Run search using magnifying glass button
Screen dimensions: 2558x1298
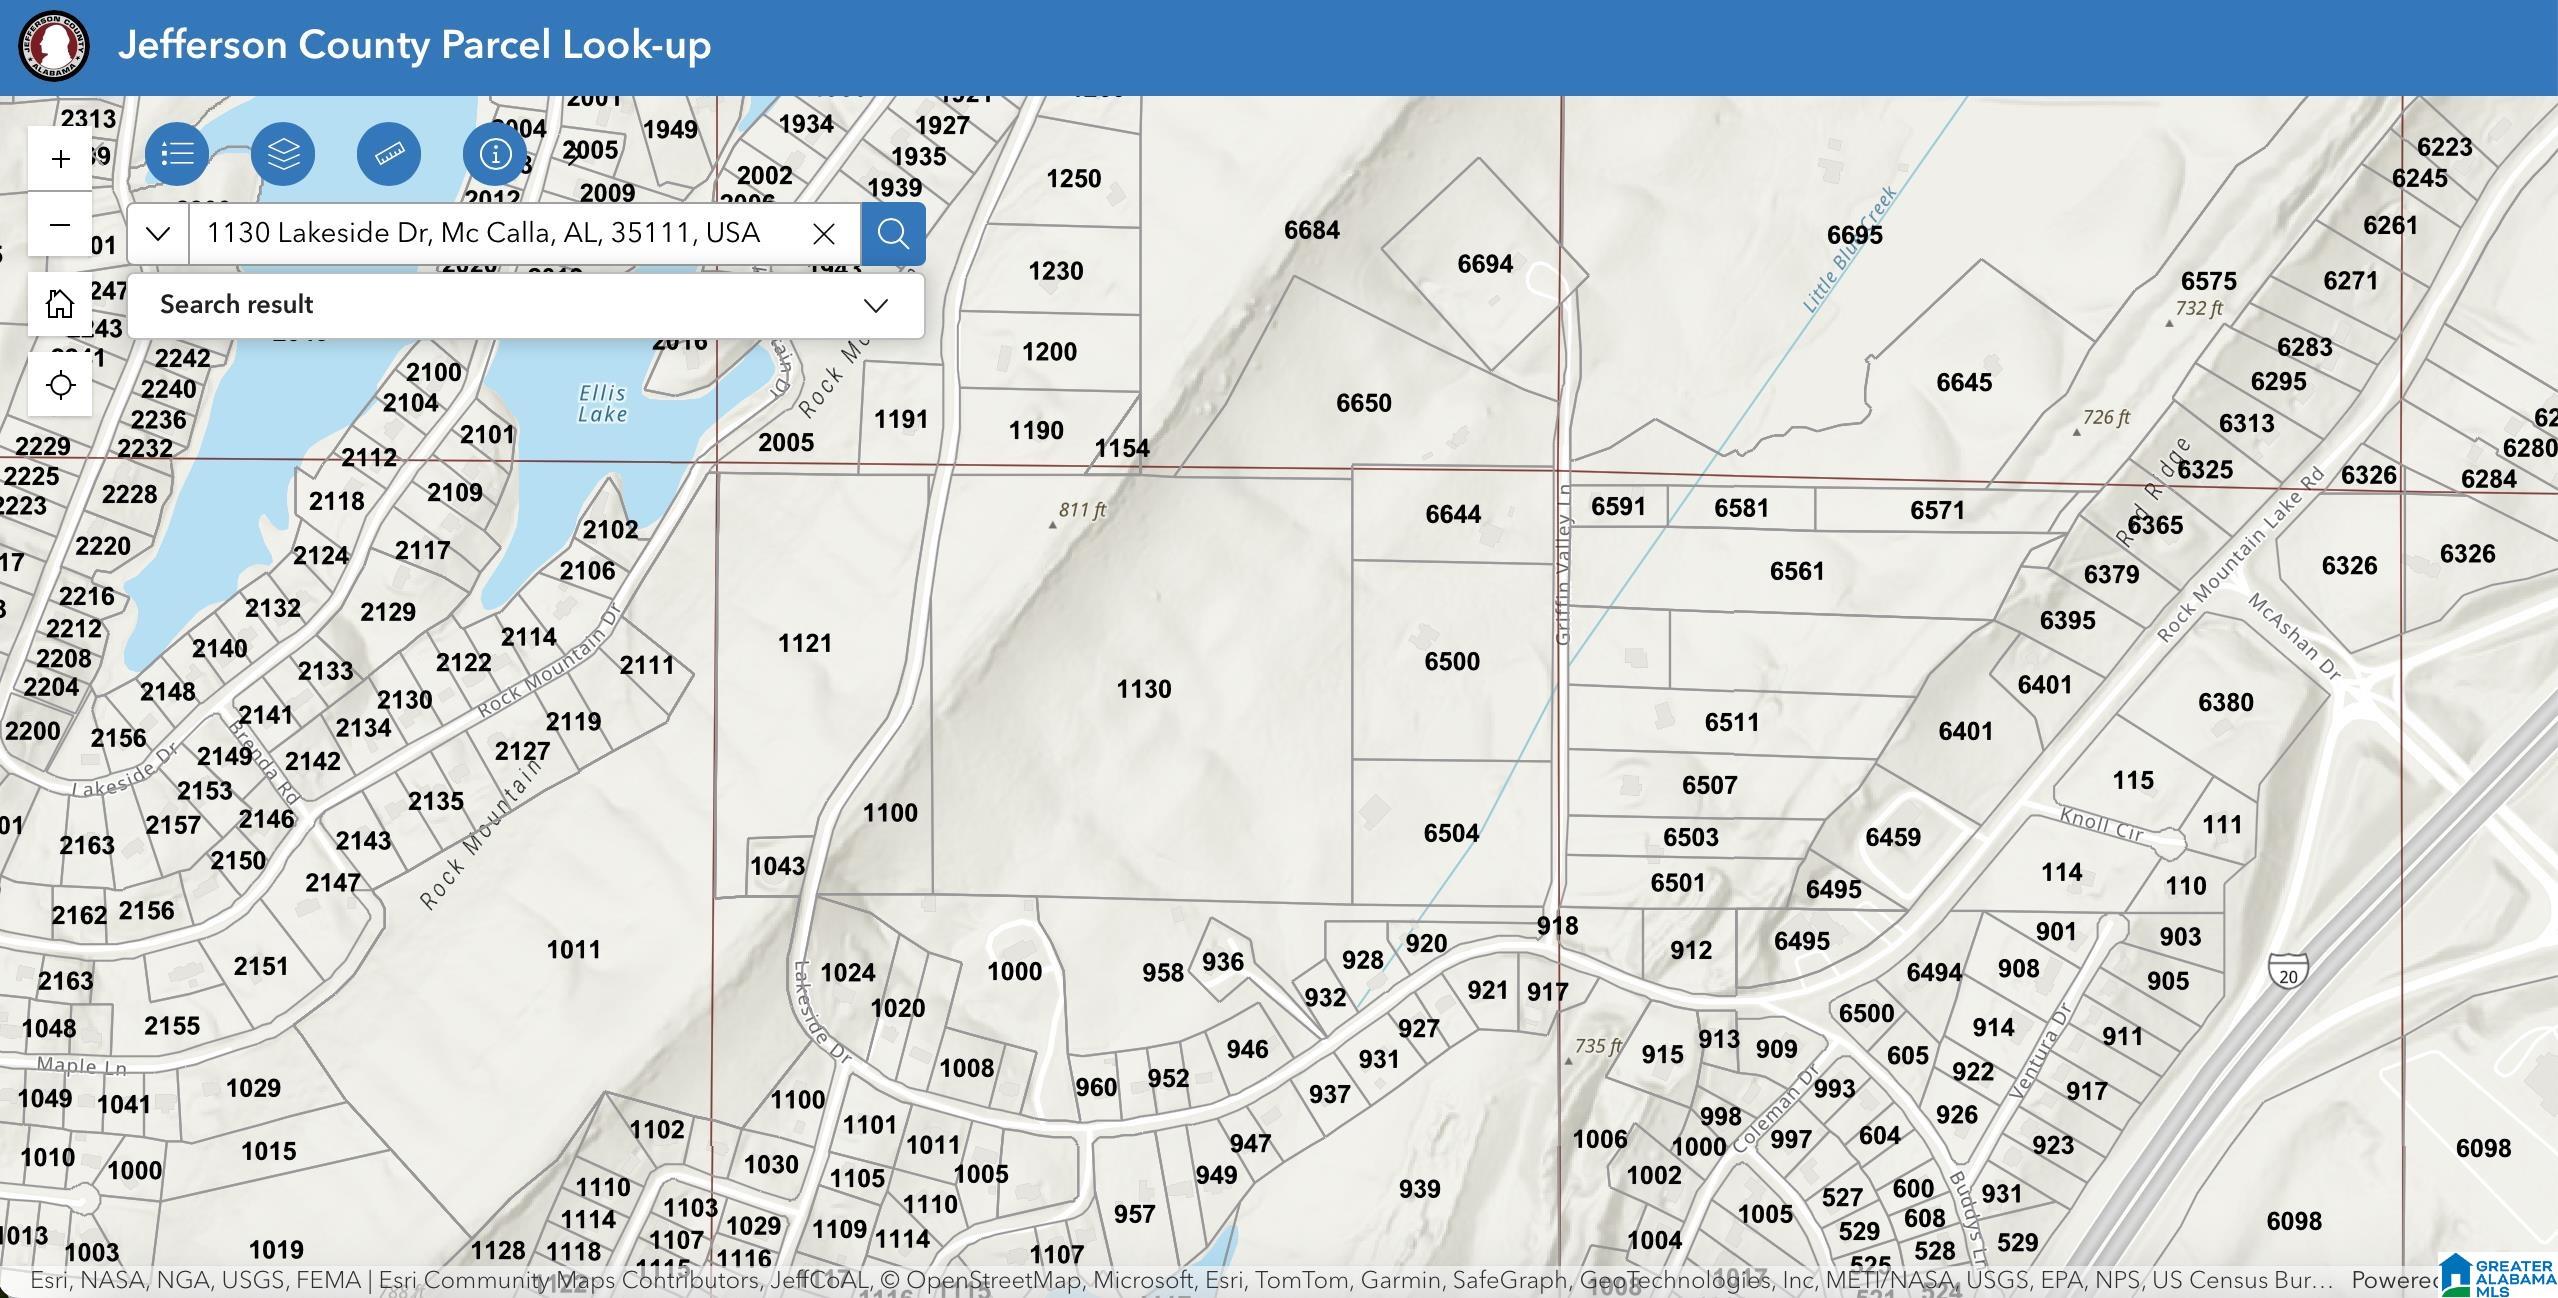click(x=893, y=234)
